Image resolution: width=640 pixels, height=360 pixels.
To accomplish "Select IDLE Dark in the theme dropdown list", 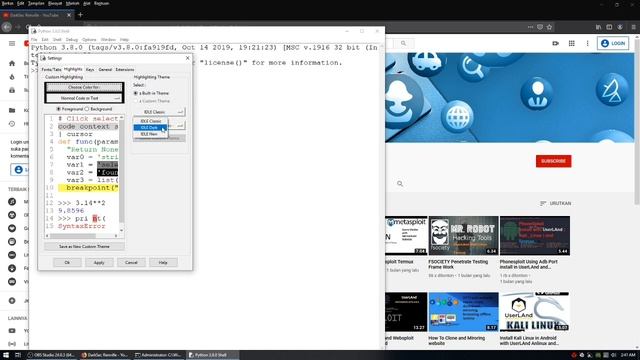I will point(150,128).
